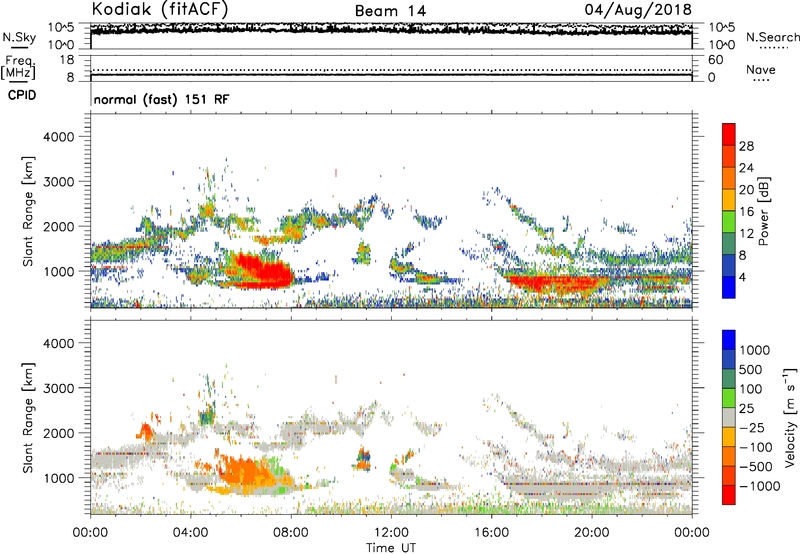Screen dimensions: 800x554
Task: Click the "4" power colorbar value
Action: (743, 277)
